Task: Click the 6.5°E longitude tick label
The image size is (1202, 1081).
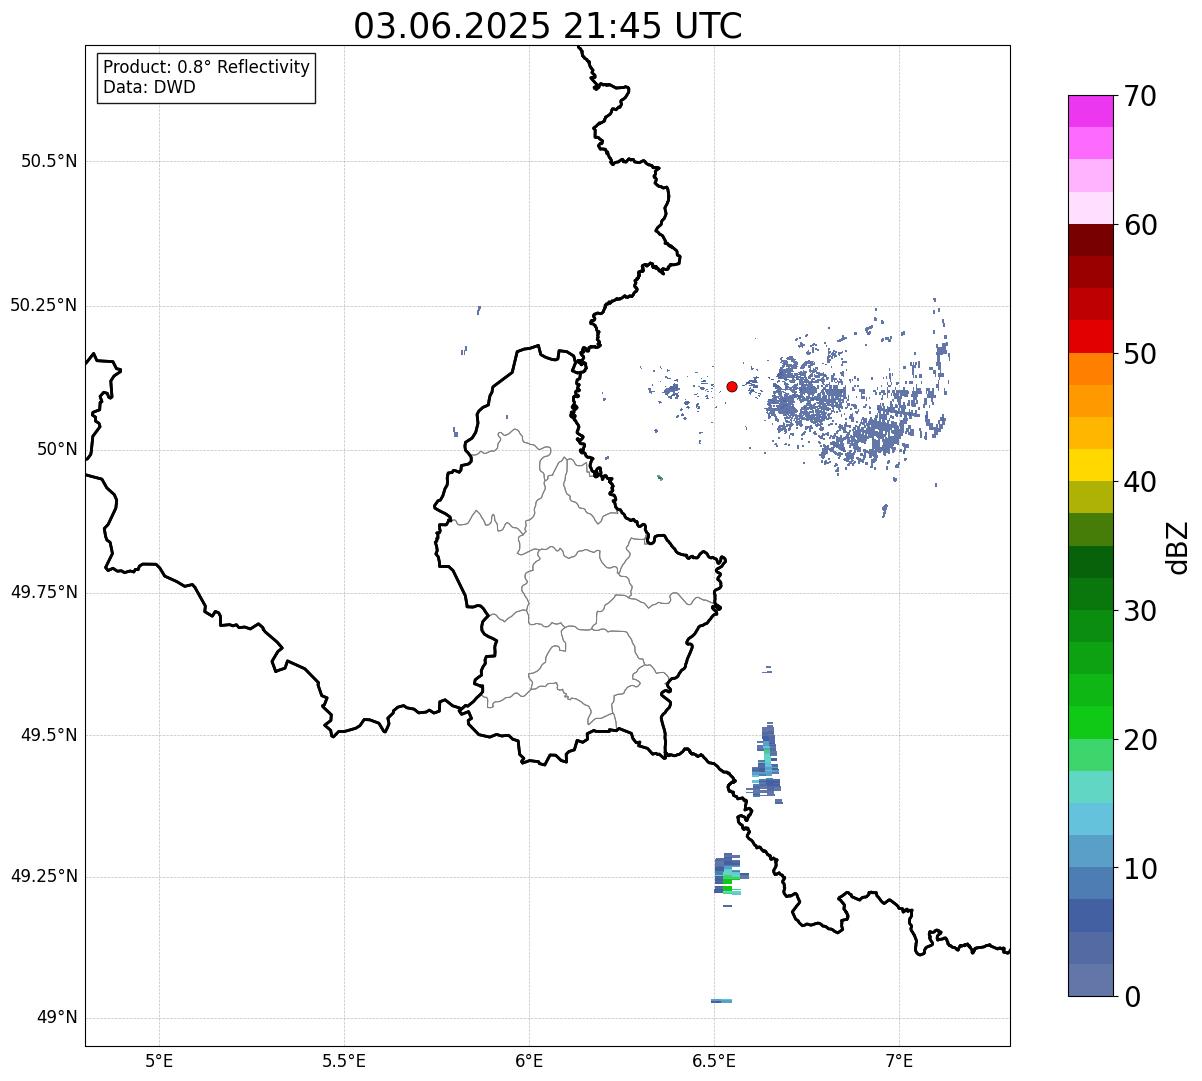Action: (714, 1060)
